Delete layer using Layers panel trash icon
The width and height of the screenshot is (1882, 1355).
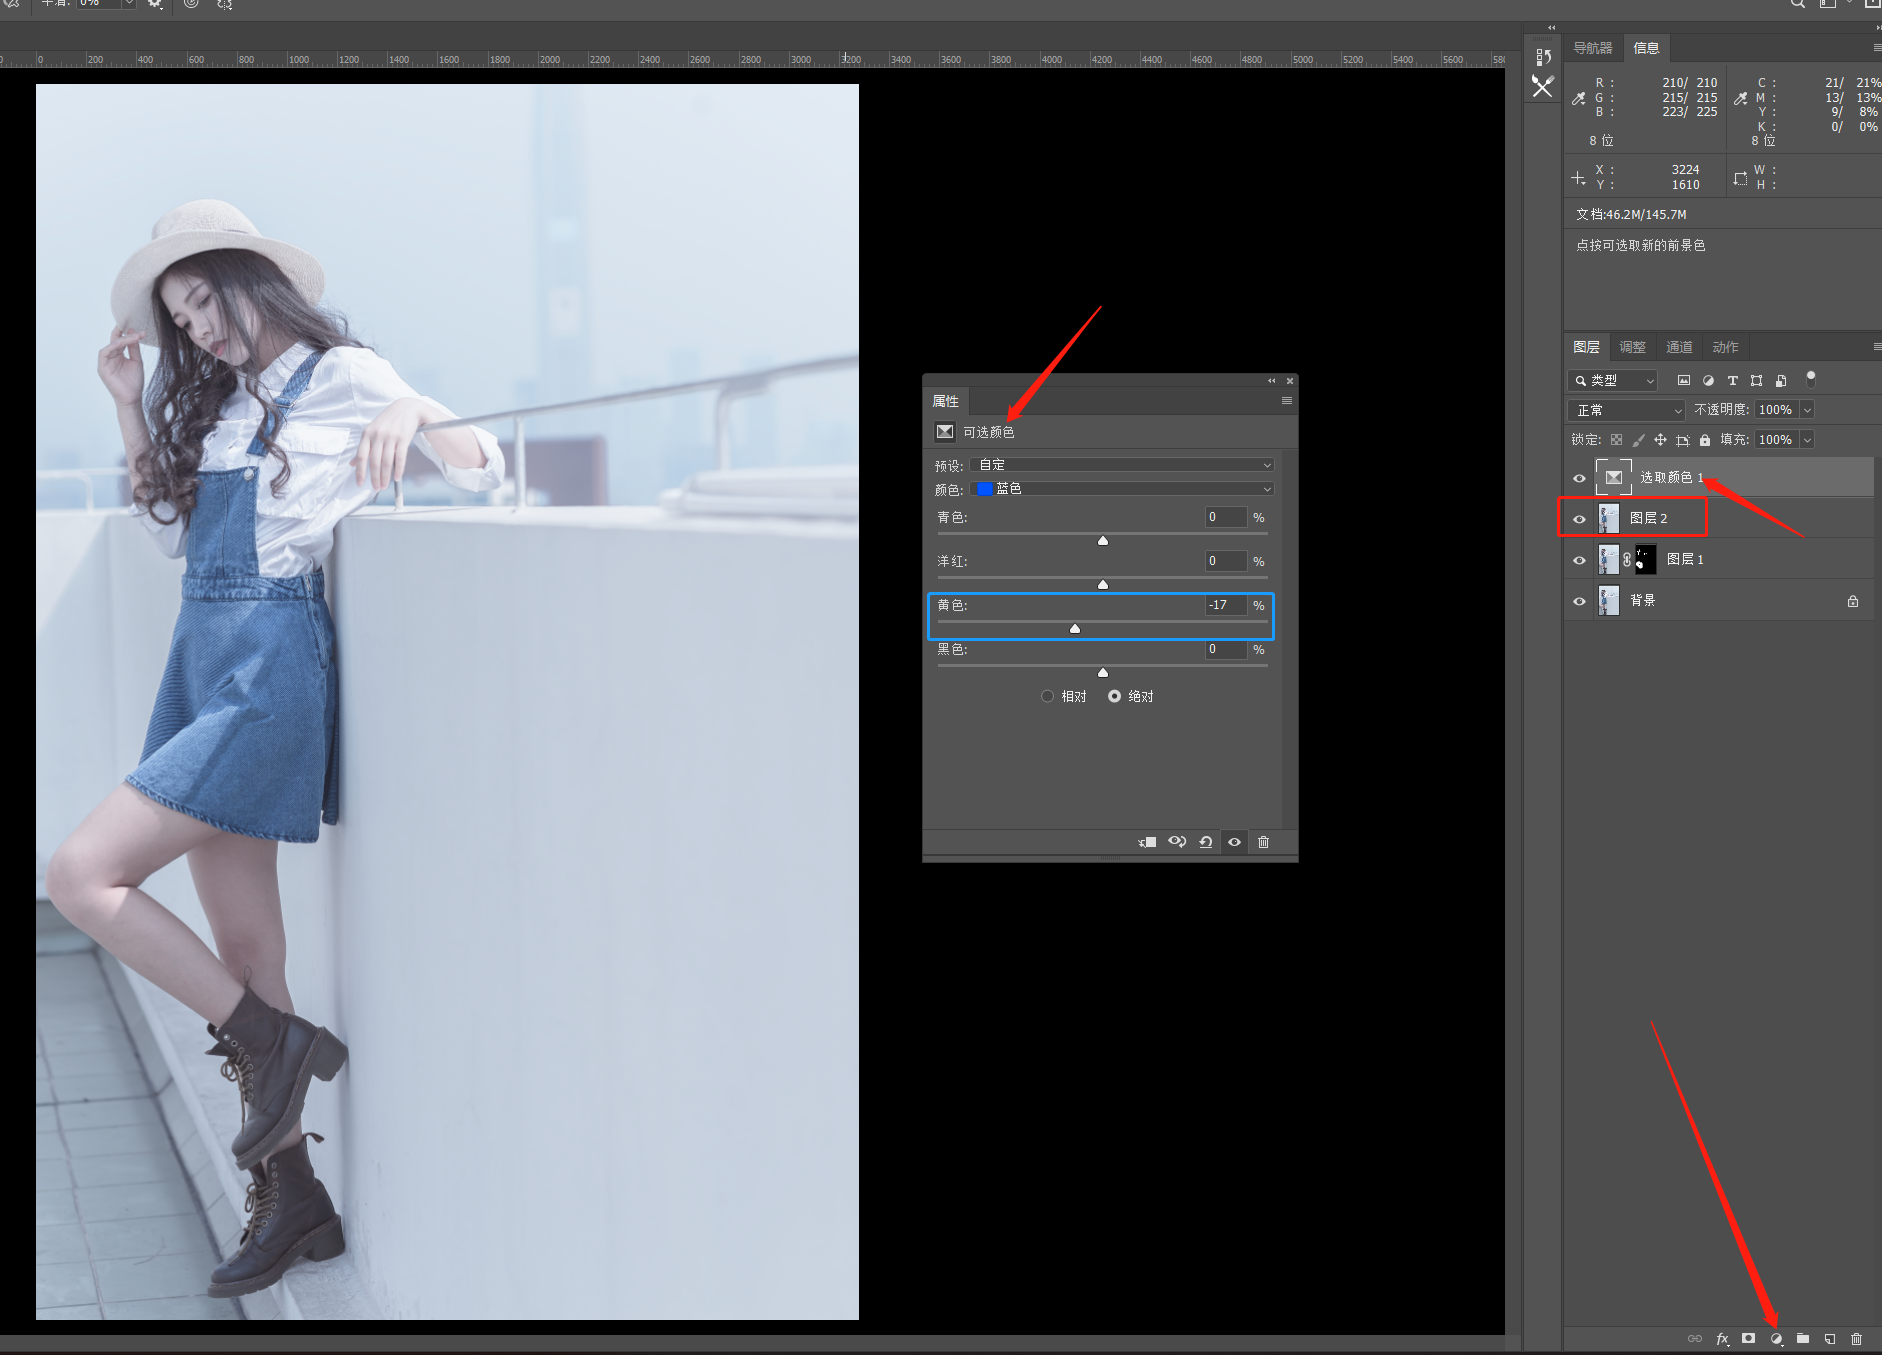[x=1856, y=1338]
